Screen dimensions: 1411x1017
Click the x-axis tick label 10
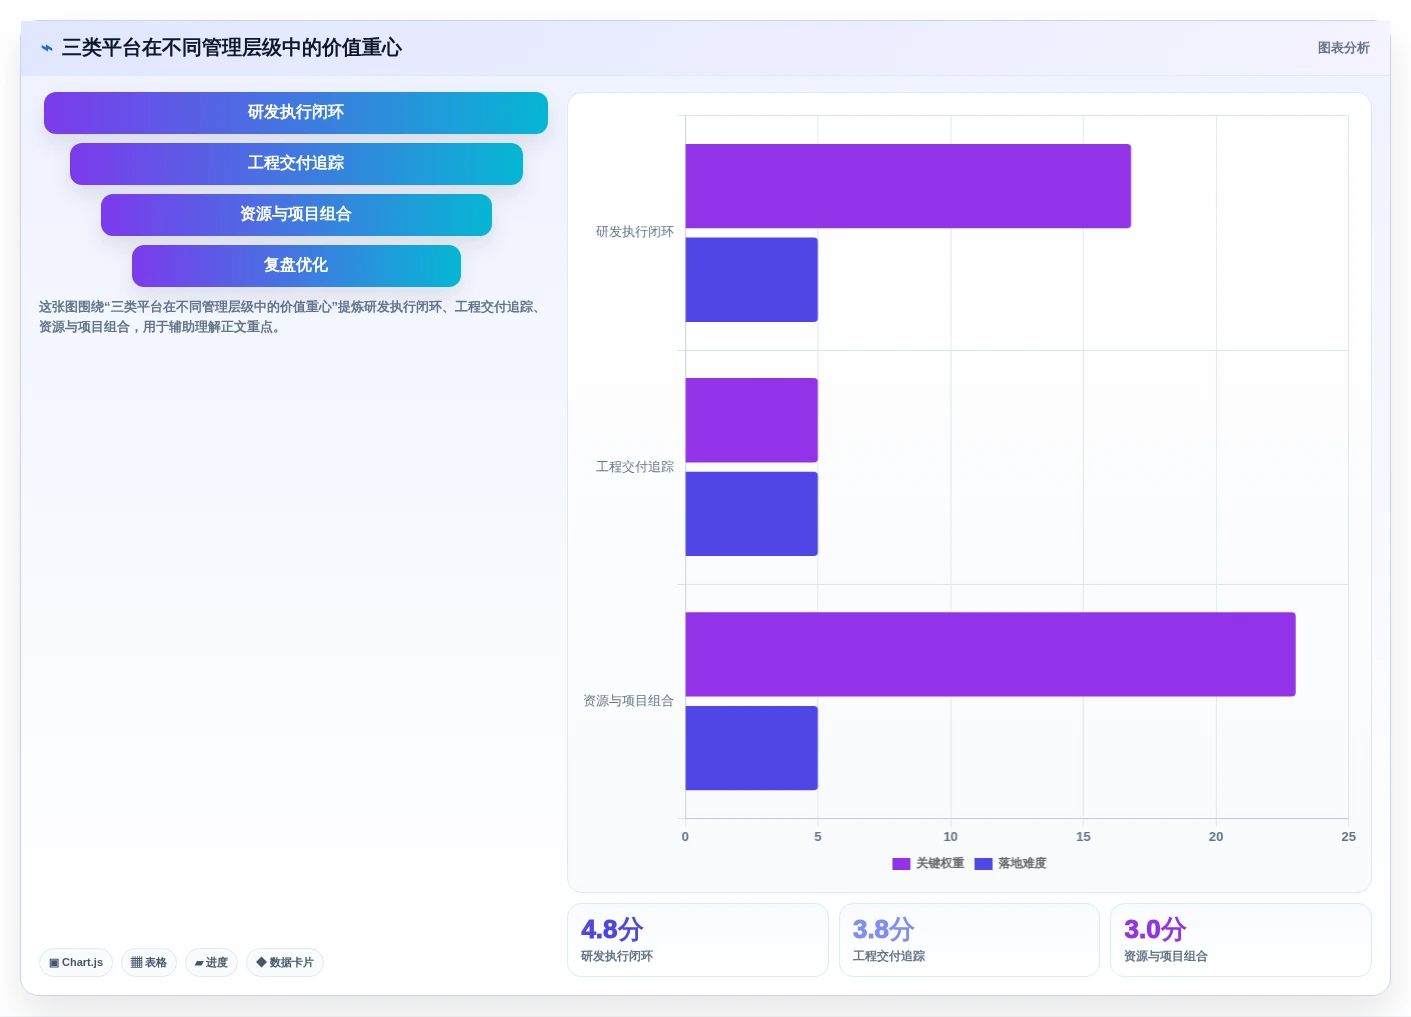(x=950, y=837)
